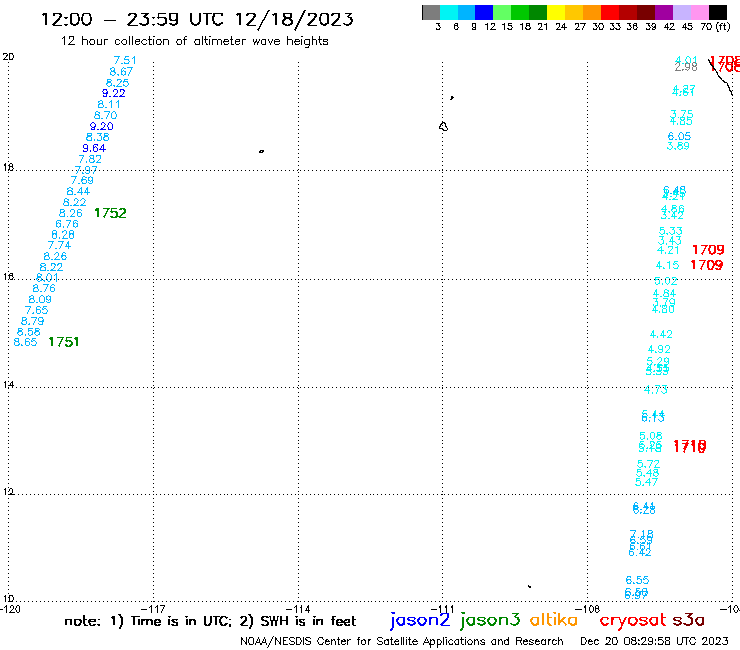Screen dimensions: 740x650
Task: Click the wave height value '5.72'
Action: (648, 464)
